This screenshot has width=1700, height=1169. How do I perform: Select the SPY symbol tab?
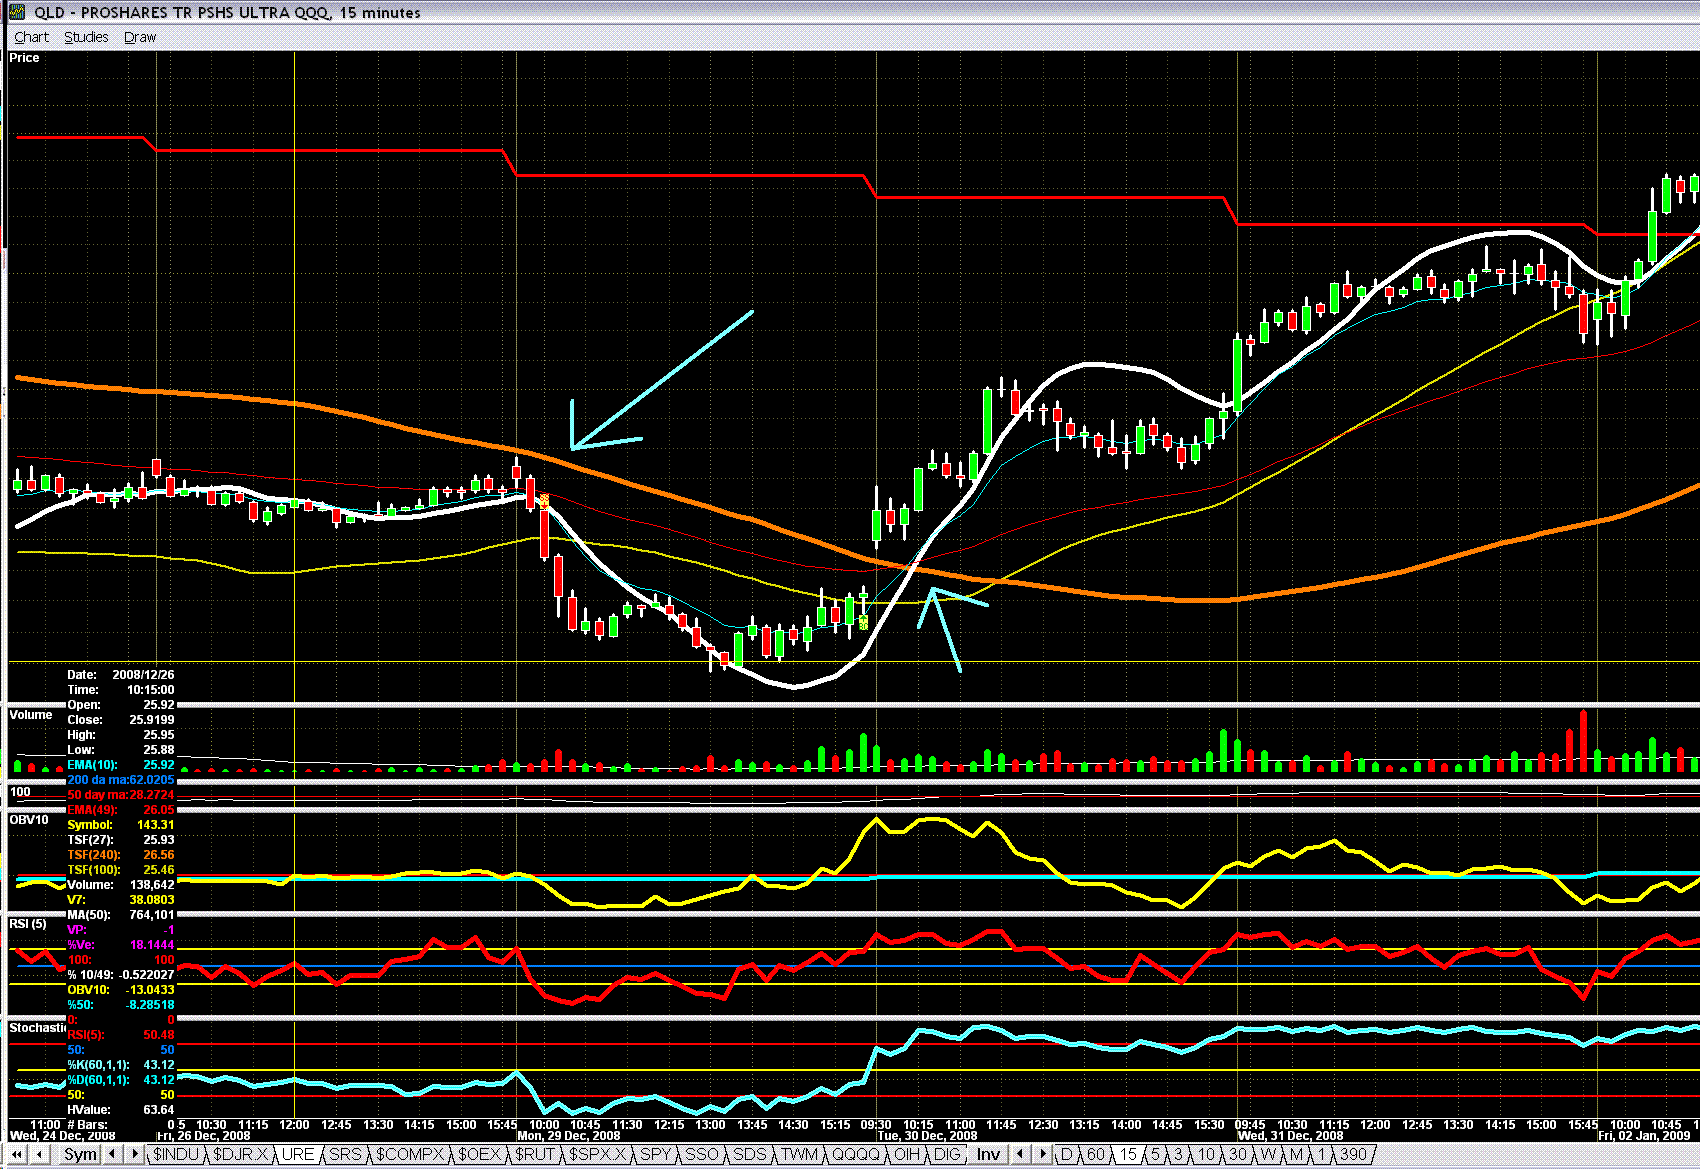coord(656,1154)
